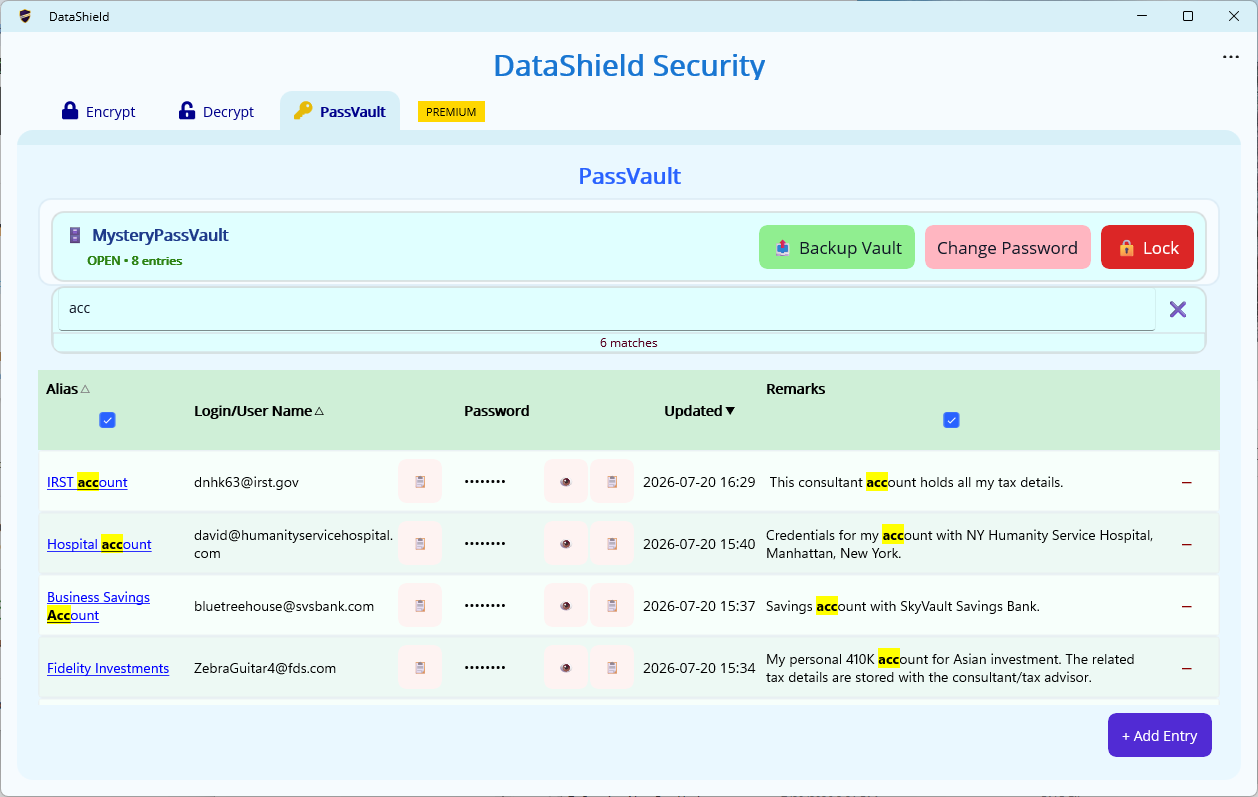This screenshot has height=797, width=1258.
Task: Click the 'OPEN • 8 entries' status text
Action: point(135,261)
